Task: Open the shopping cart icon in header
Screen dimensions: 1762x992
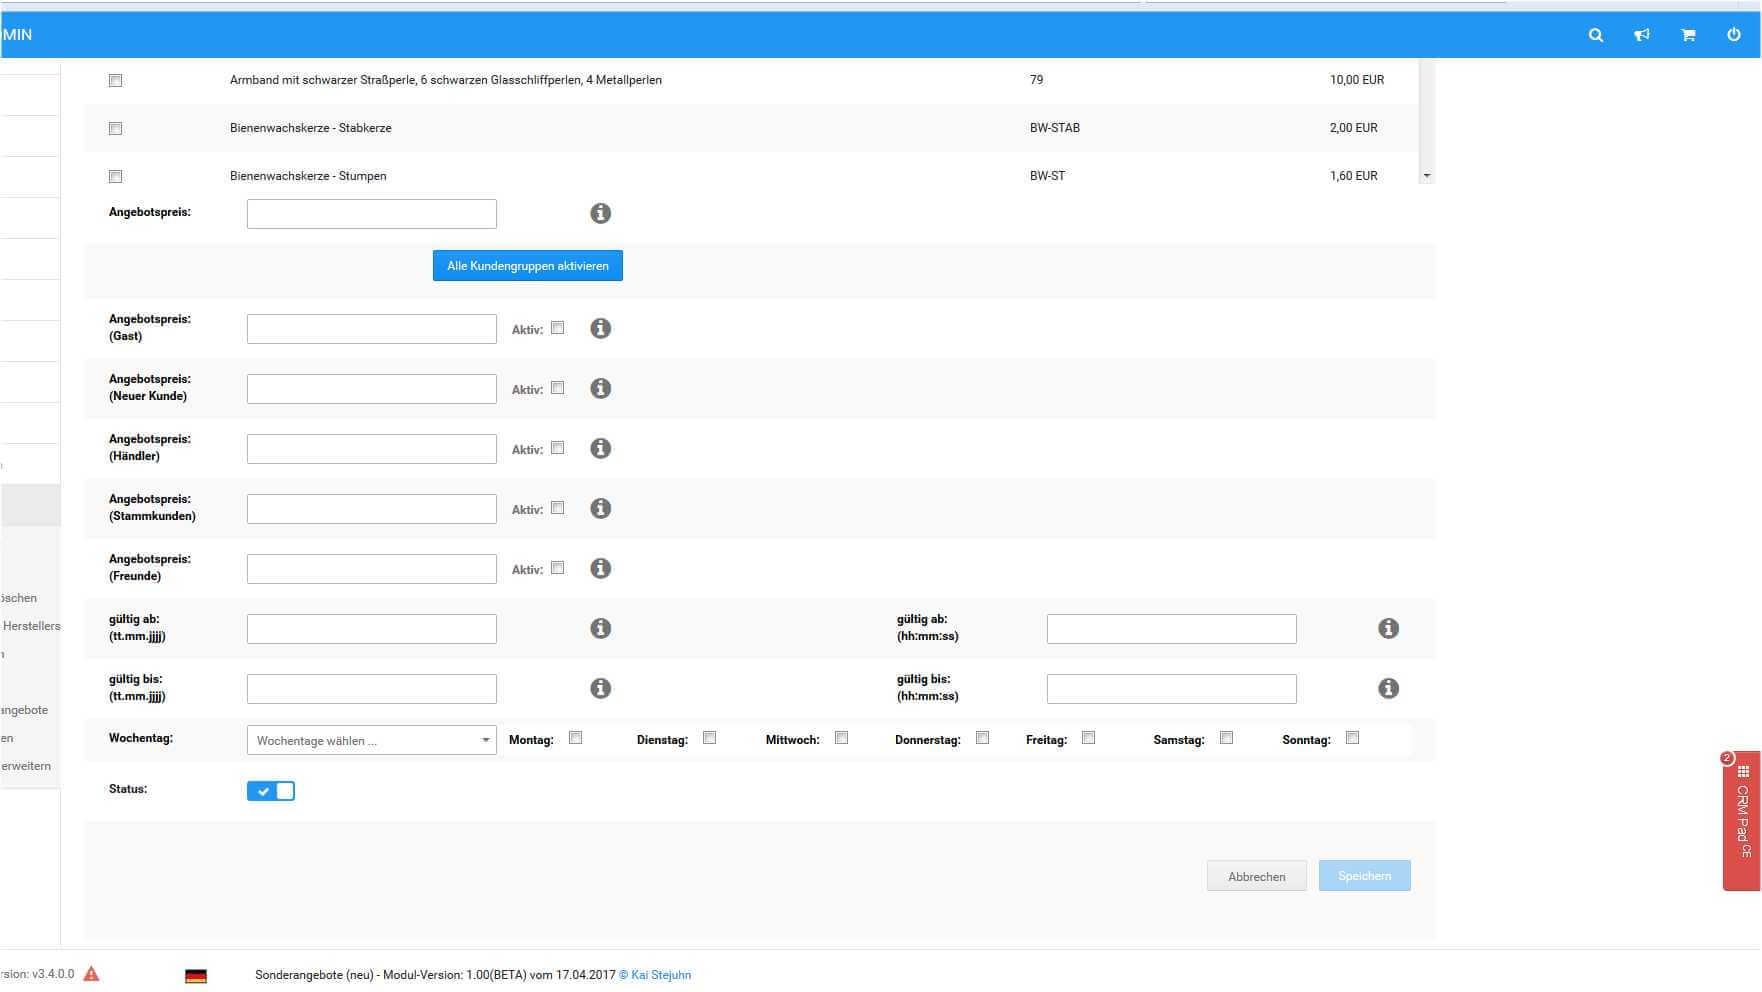Action: 1688,35
